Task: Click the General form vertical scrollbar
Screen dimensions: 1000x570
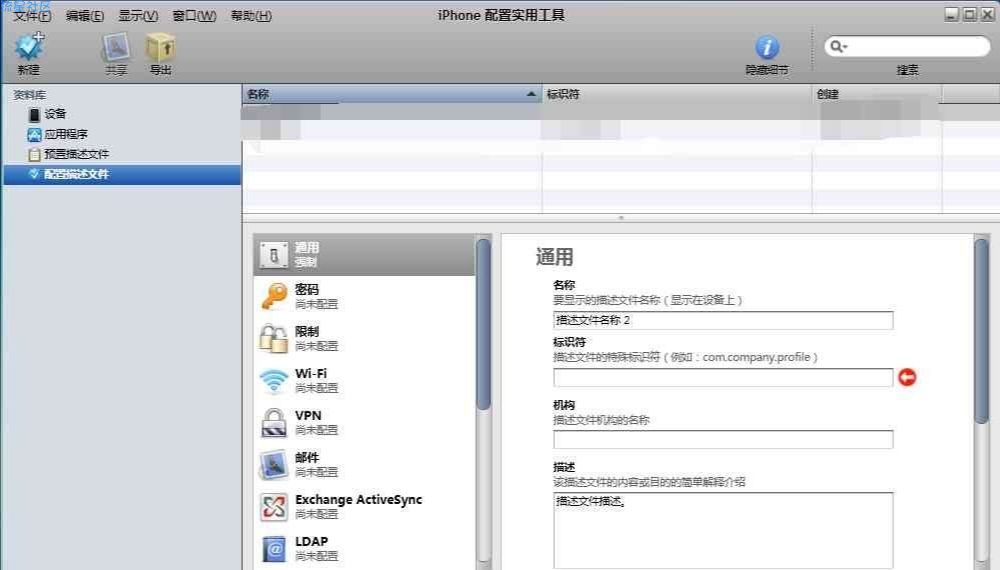Action: [x=982, y=330]
